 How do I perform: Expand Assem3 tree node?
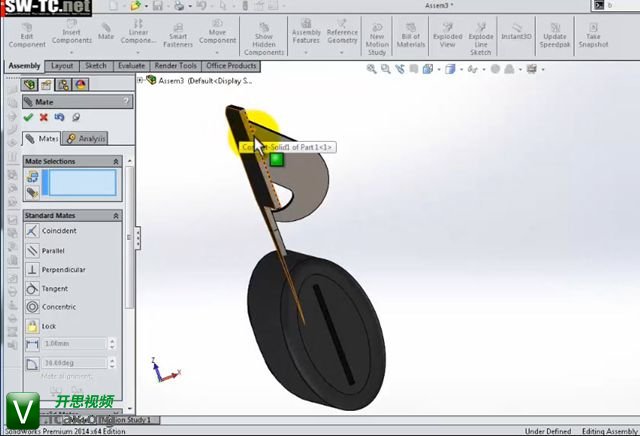point(140,80)
